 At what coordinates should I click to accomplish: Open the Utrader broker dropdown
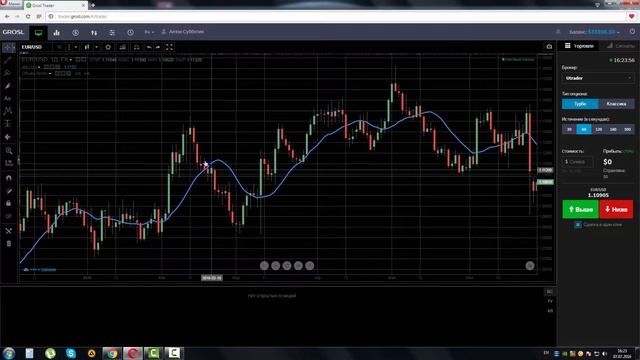598,78
